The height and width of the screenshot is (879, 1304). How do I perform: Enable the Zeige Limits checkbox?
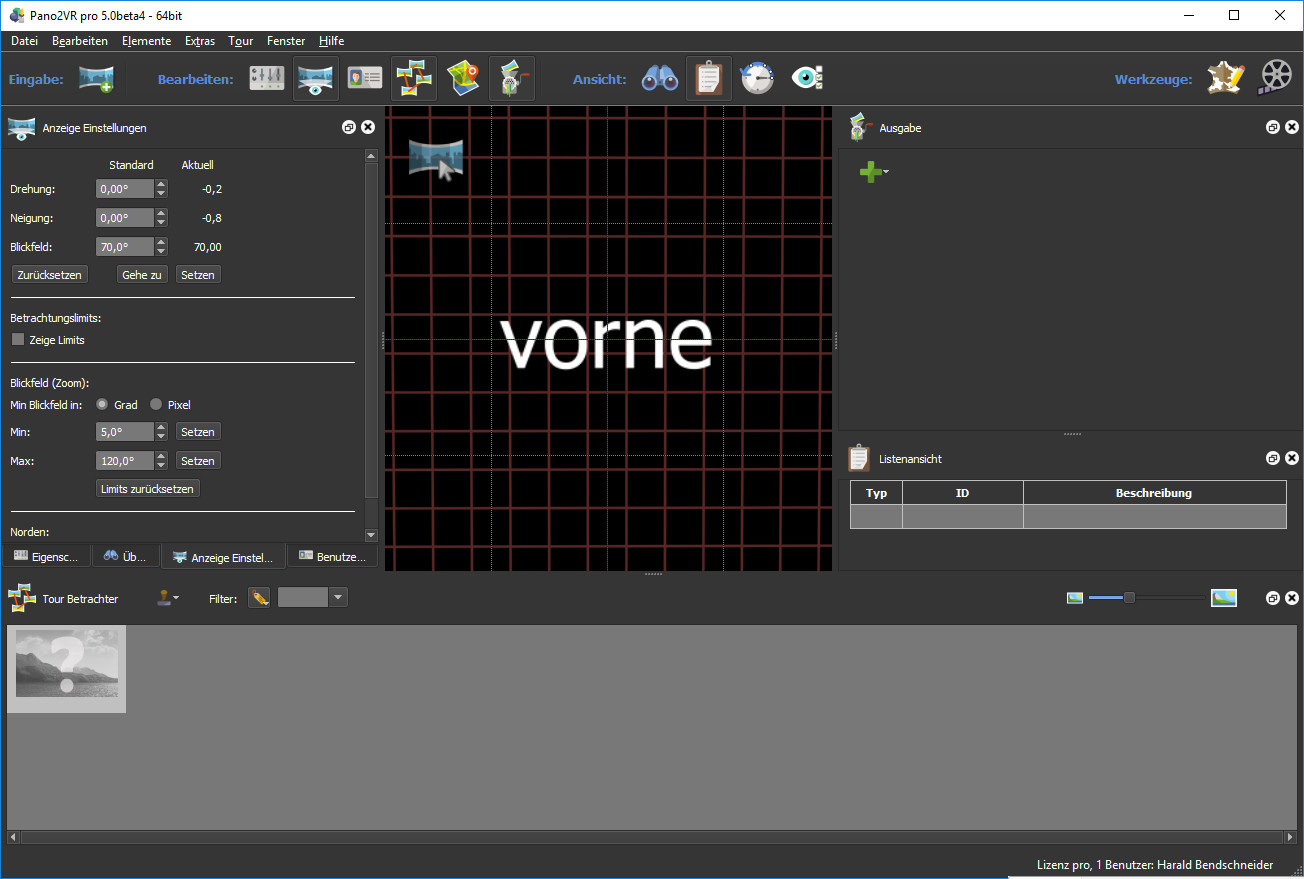coord(18,340)
